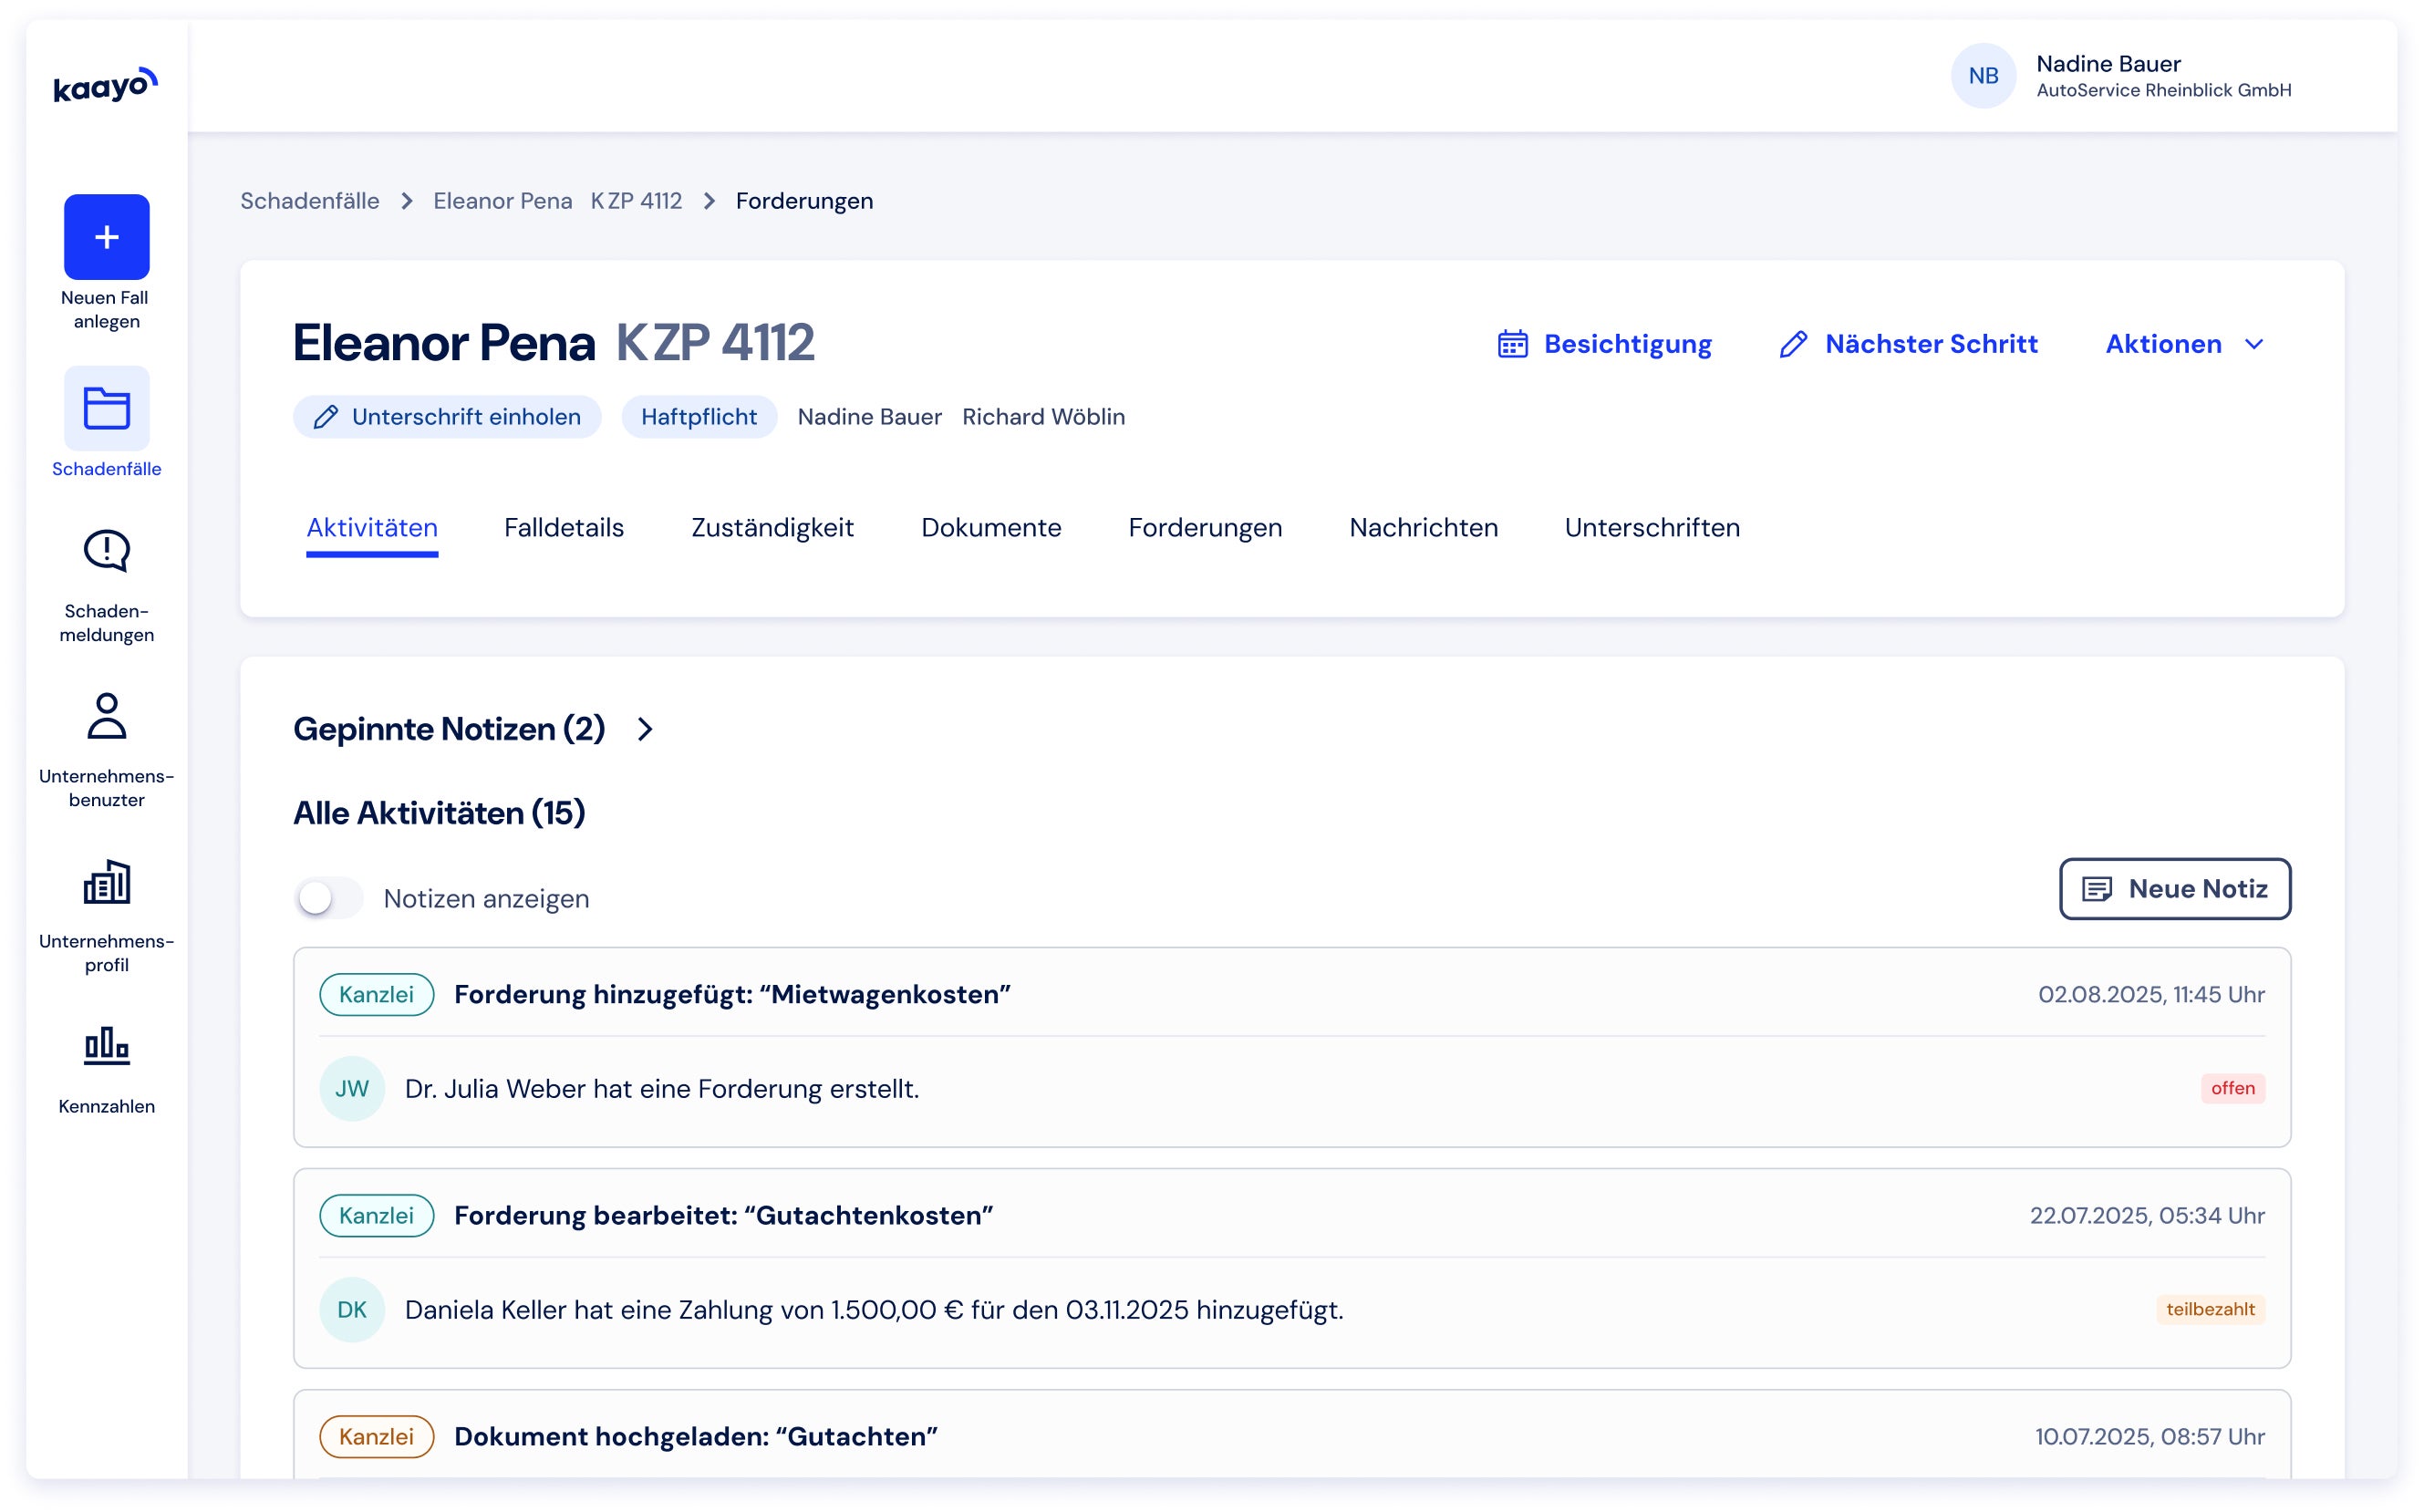This screenshot has width=2424, height=1512.
Task: Click the note icon in Neue Notiz
Action: coord(2097,889)
